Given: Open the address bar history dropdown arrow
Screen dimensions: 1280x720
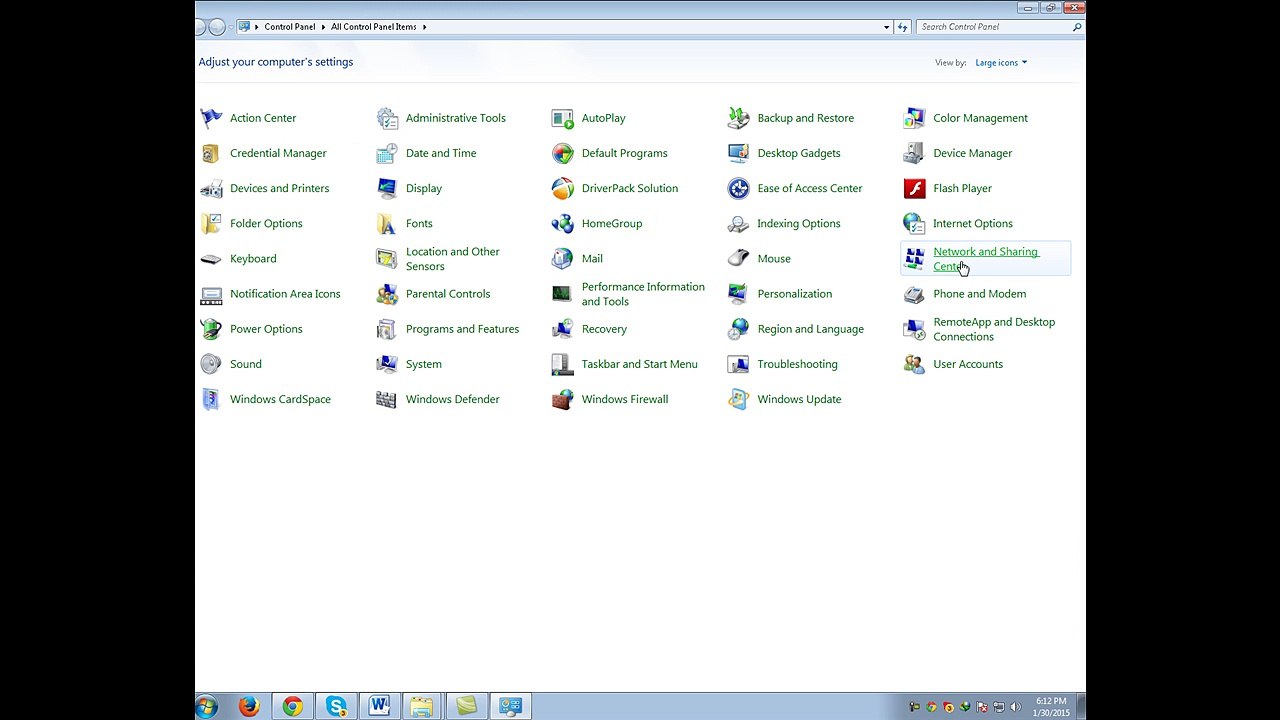Looking at the screenshot, I should click(886, 27).
